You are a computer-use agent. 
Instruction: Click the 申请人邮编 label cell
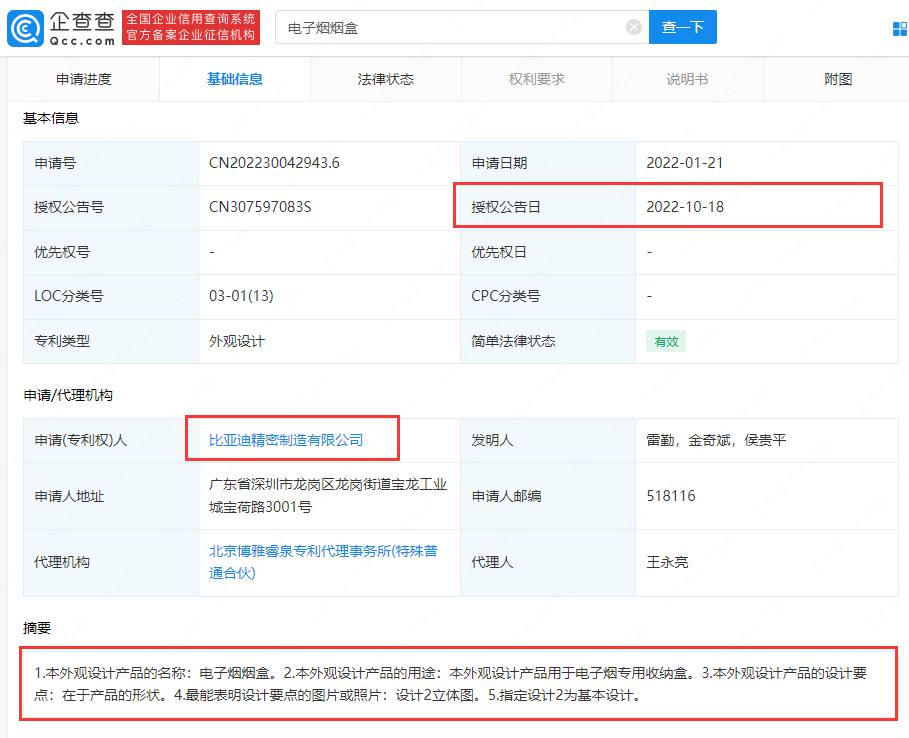[548, 496]
